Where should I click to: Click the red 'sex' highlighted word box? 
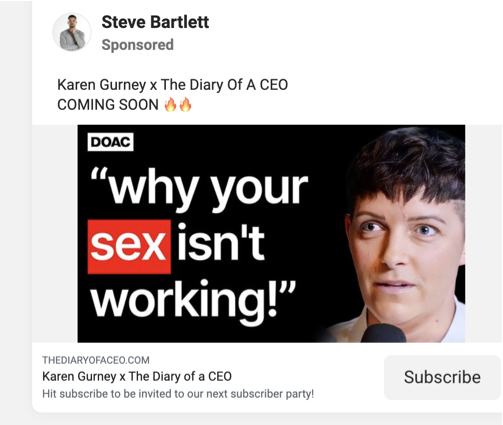[x=129, y=247]
